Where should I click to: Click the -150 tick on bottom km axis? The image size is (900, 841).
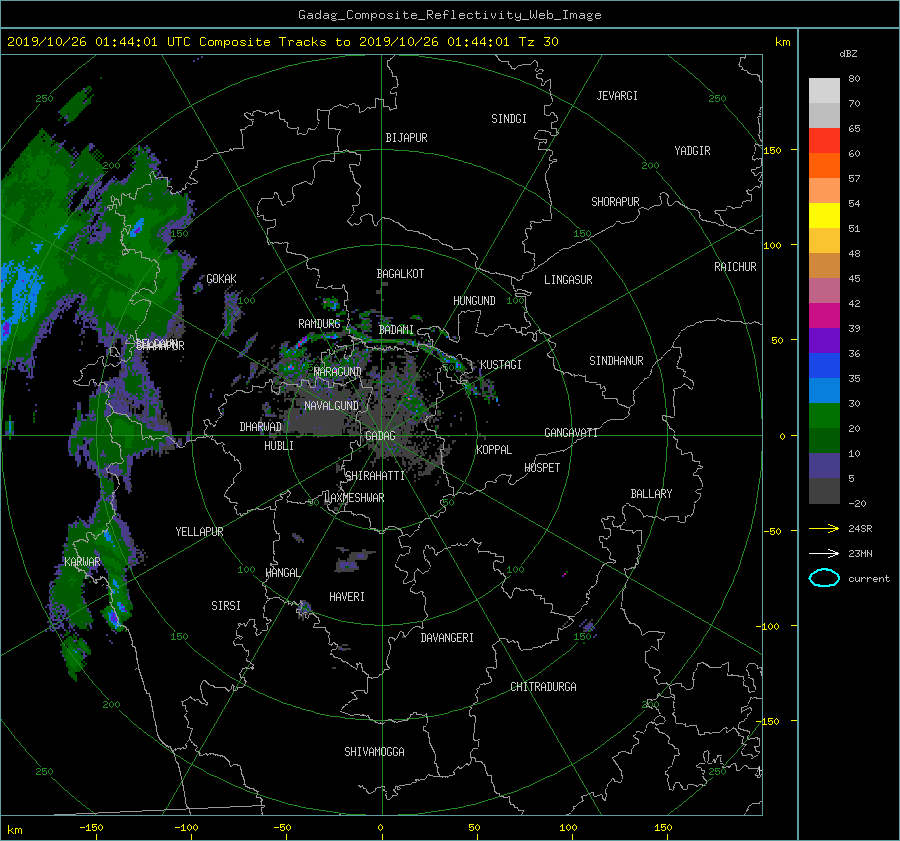tap(91, 827)
